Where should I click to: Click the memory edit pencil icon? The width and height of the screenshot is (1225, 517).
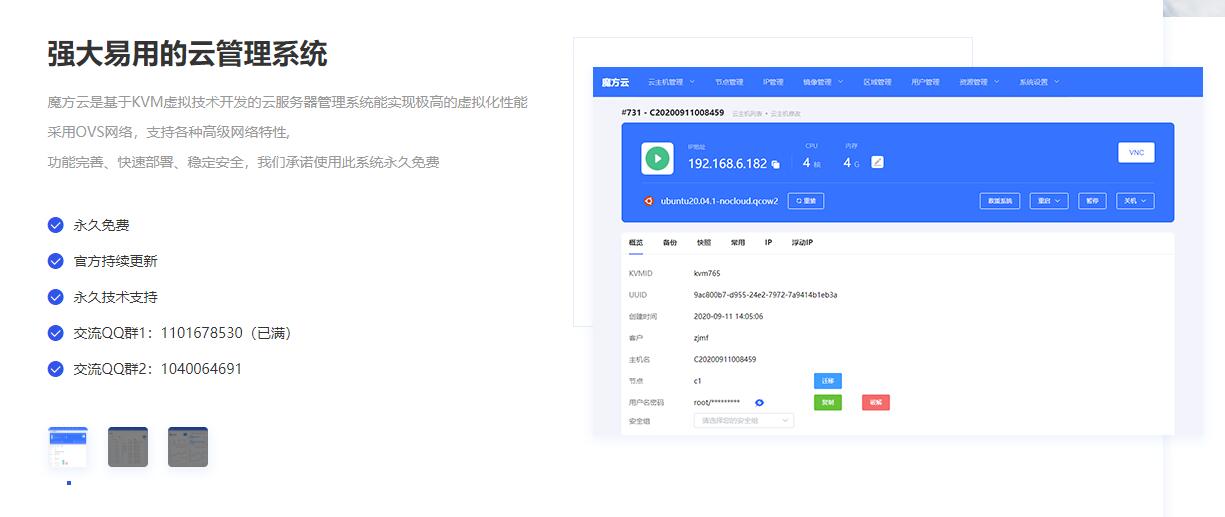877,162
